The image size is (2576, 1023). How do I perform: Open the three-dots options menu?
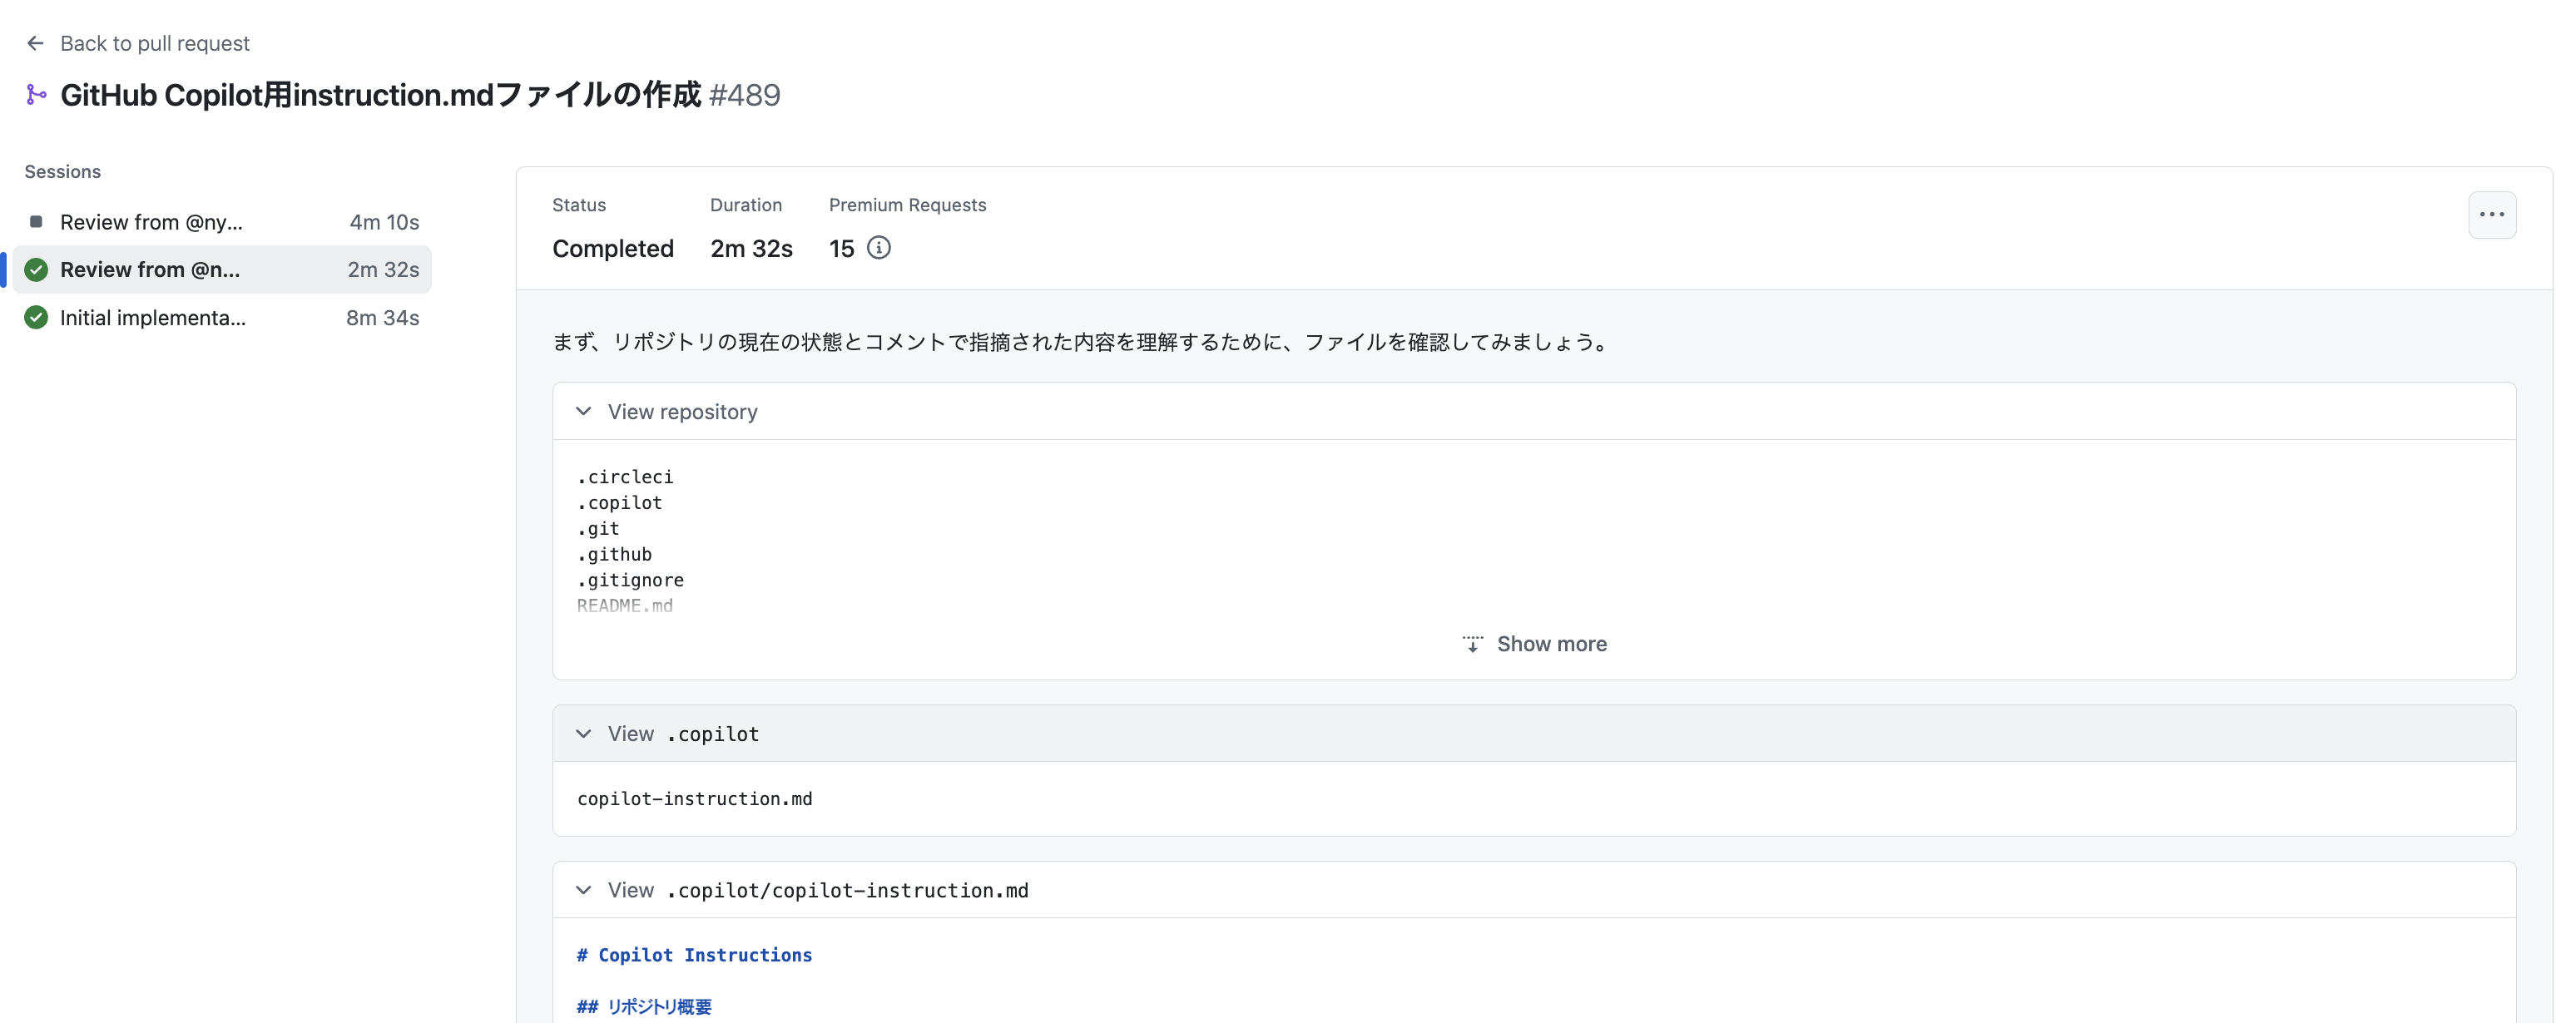[2491, 215]
